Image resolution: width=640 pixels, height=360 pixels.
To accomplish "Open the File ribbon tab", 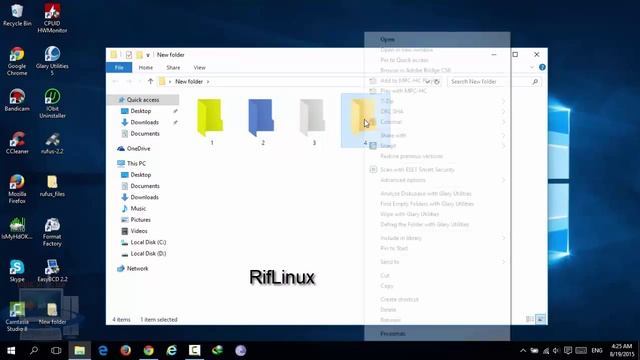I will tap(119, 67).
